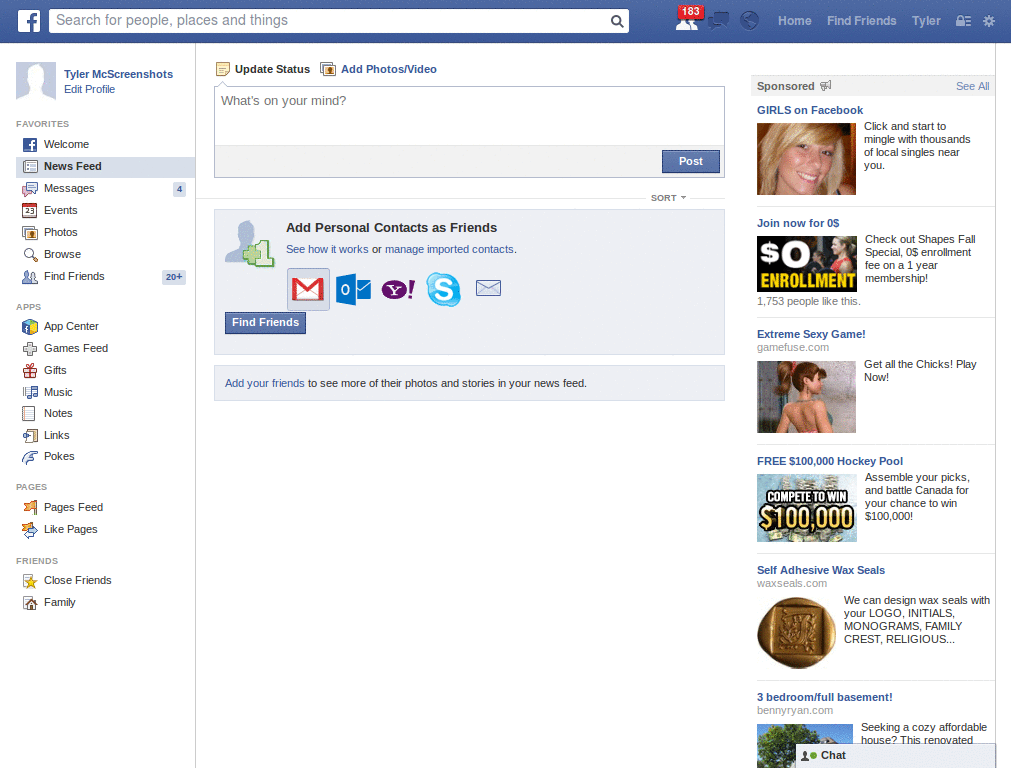Open the messages bubble icon in top bar
Screen dimensions: 1024x768
pos(718,21)
